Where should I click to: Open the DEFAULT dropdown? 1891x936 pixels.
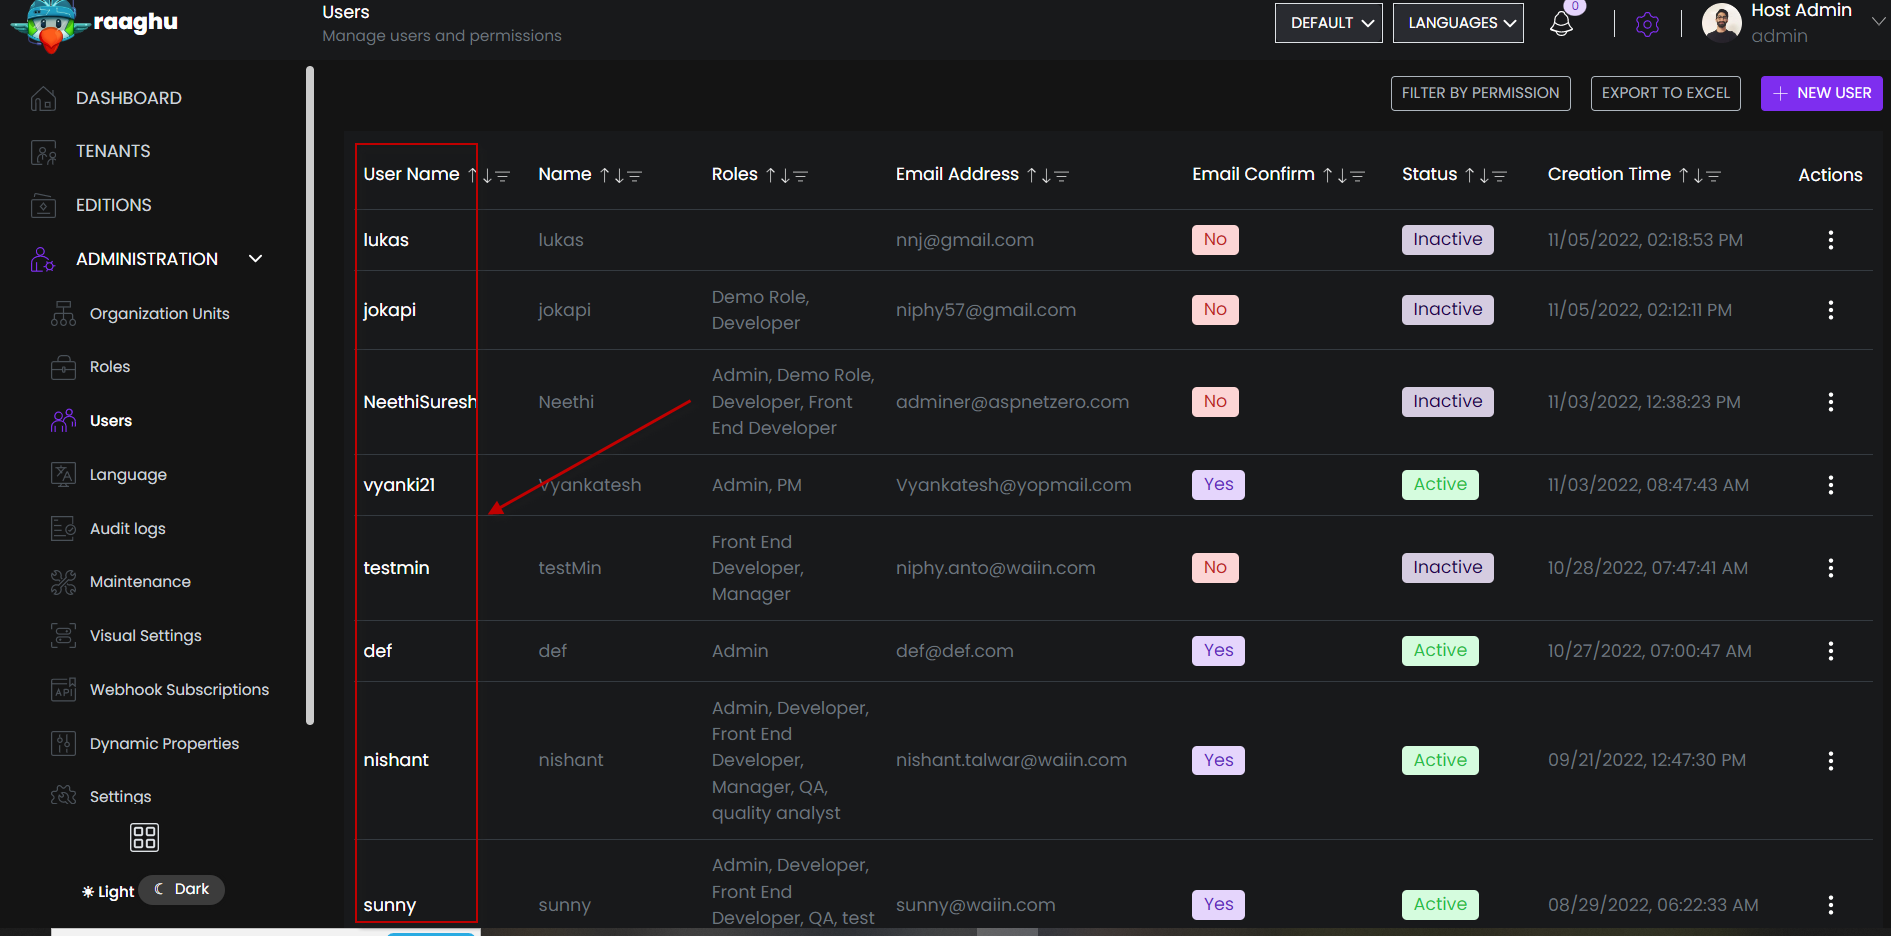1328,22
